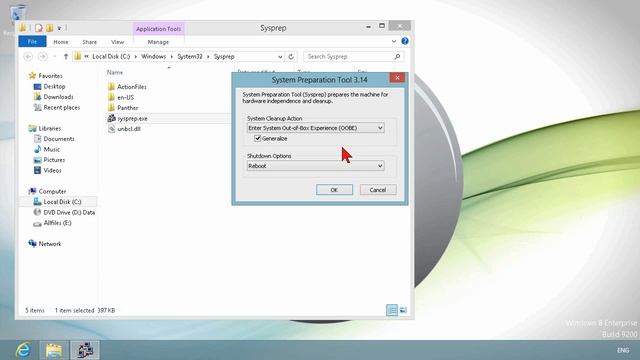Open DVD Drive (D:) Data

tap(69, 213)
